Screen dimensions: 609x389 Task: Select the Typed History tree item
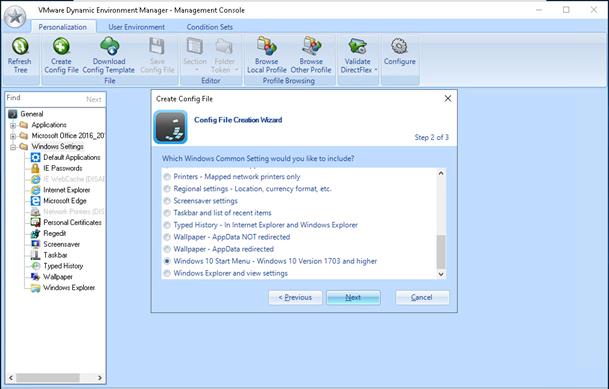(x=57, y=266)
